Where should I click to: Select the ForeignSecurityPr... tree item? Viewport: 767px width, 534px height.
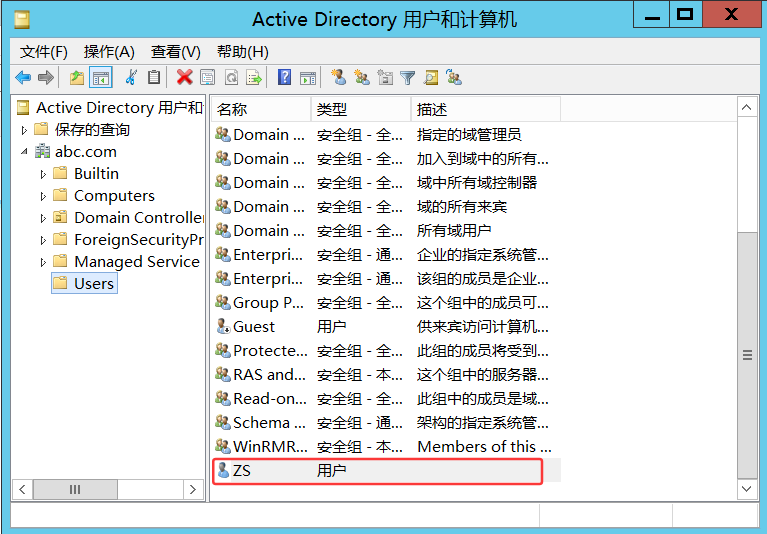(x=138, y=239)
